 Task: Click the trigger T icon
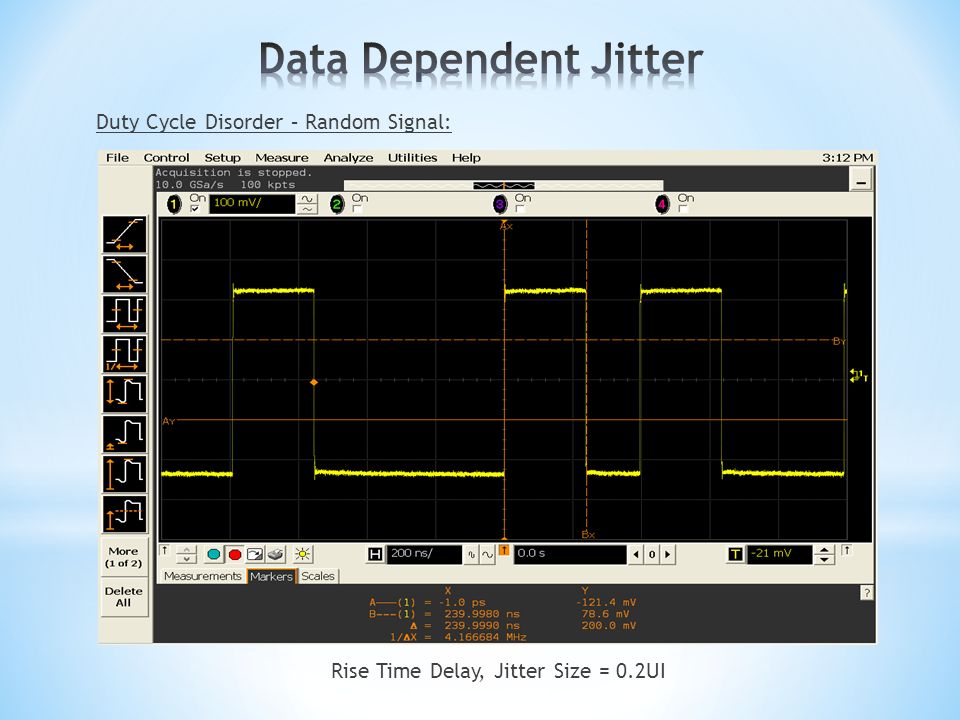click(735, 554)
